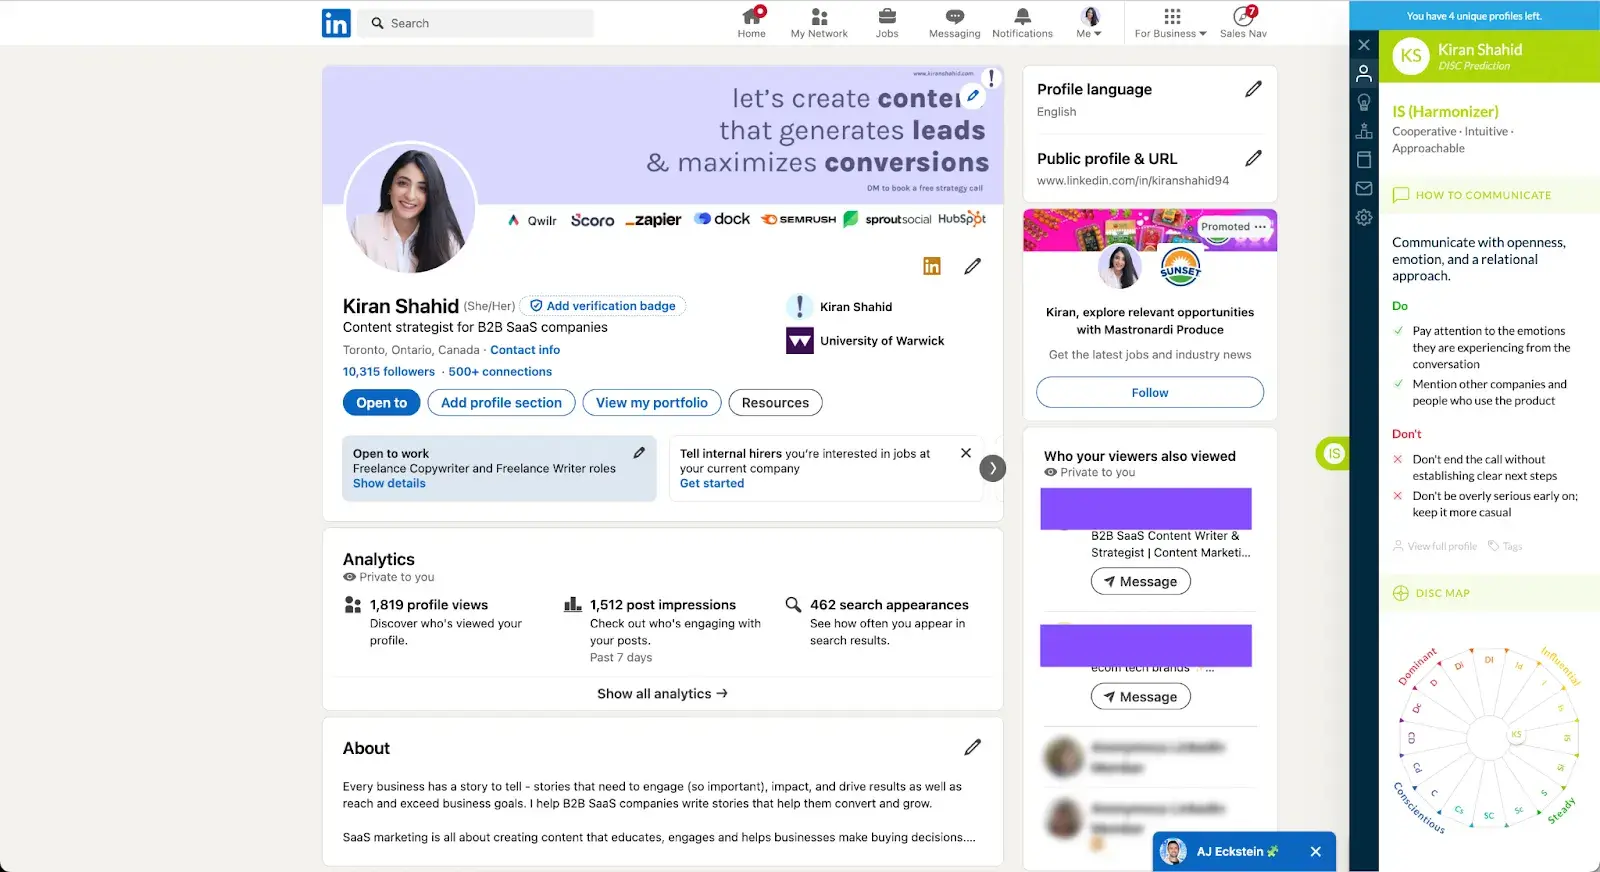Viewport: 1600px width, 872px height.
Task: Add verification badge
Action: 603,306
